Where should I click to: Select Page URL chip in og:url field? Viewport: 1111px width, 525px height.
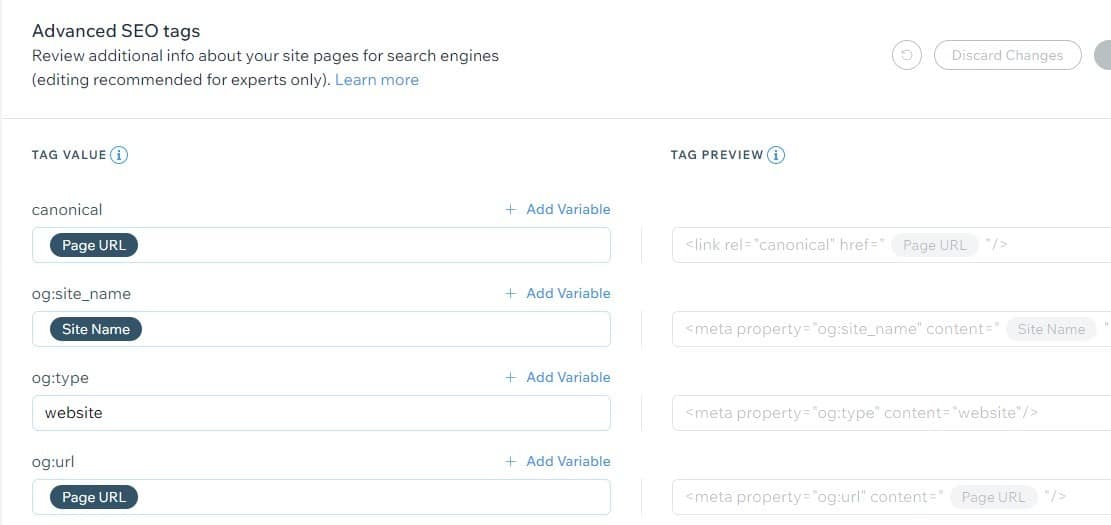94,497
